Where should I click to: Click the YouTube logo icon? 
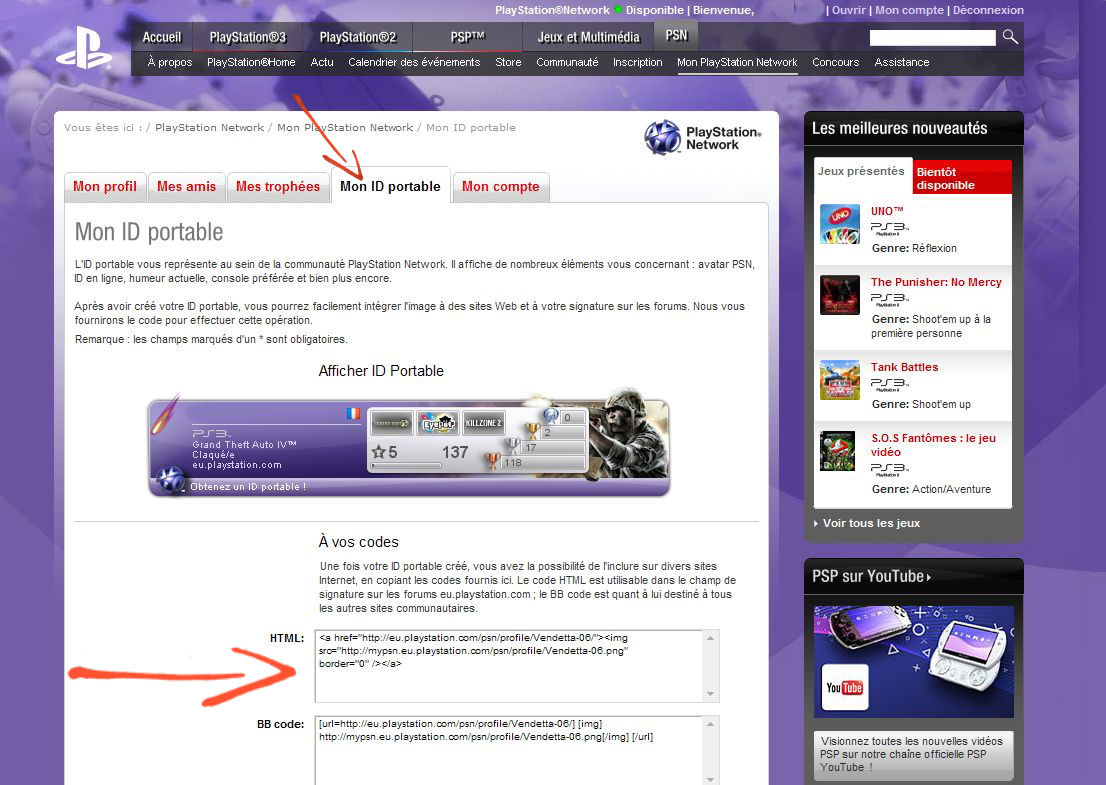tap(844, 688)
